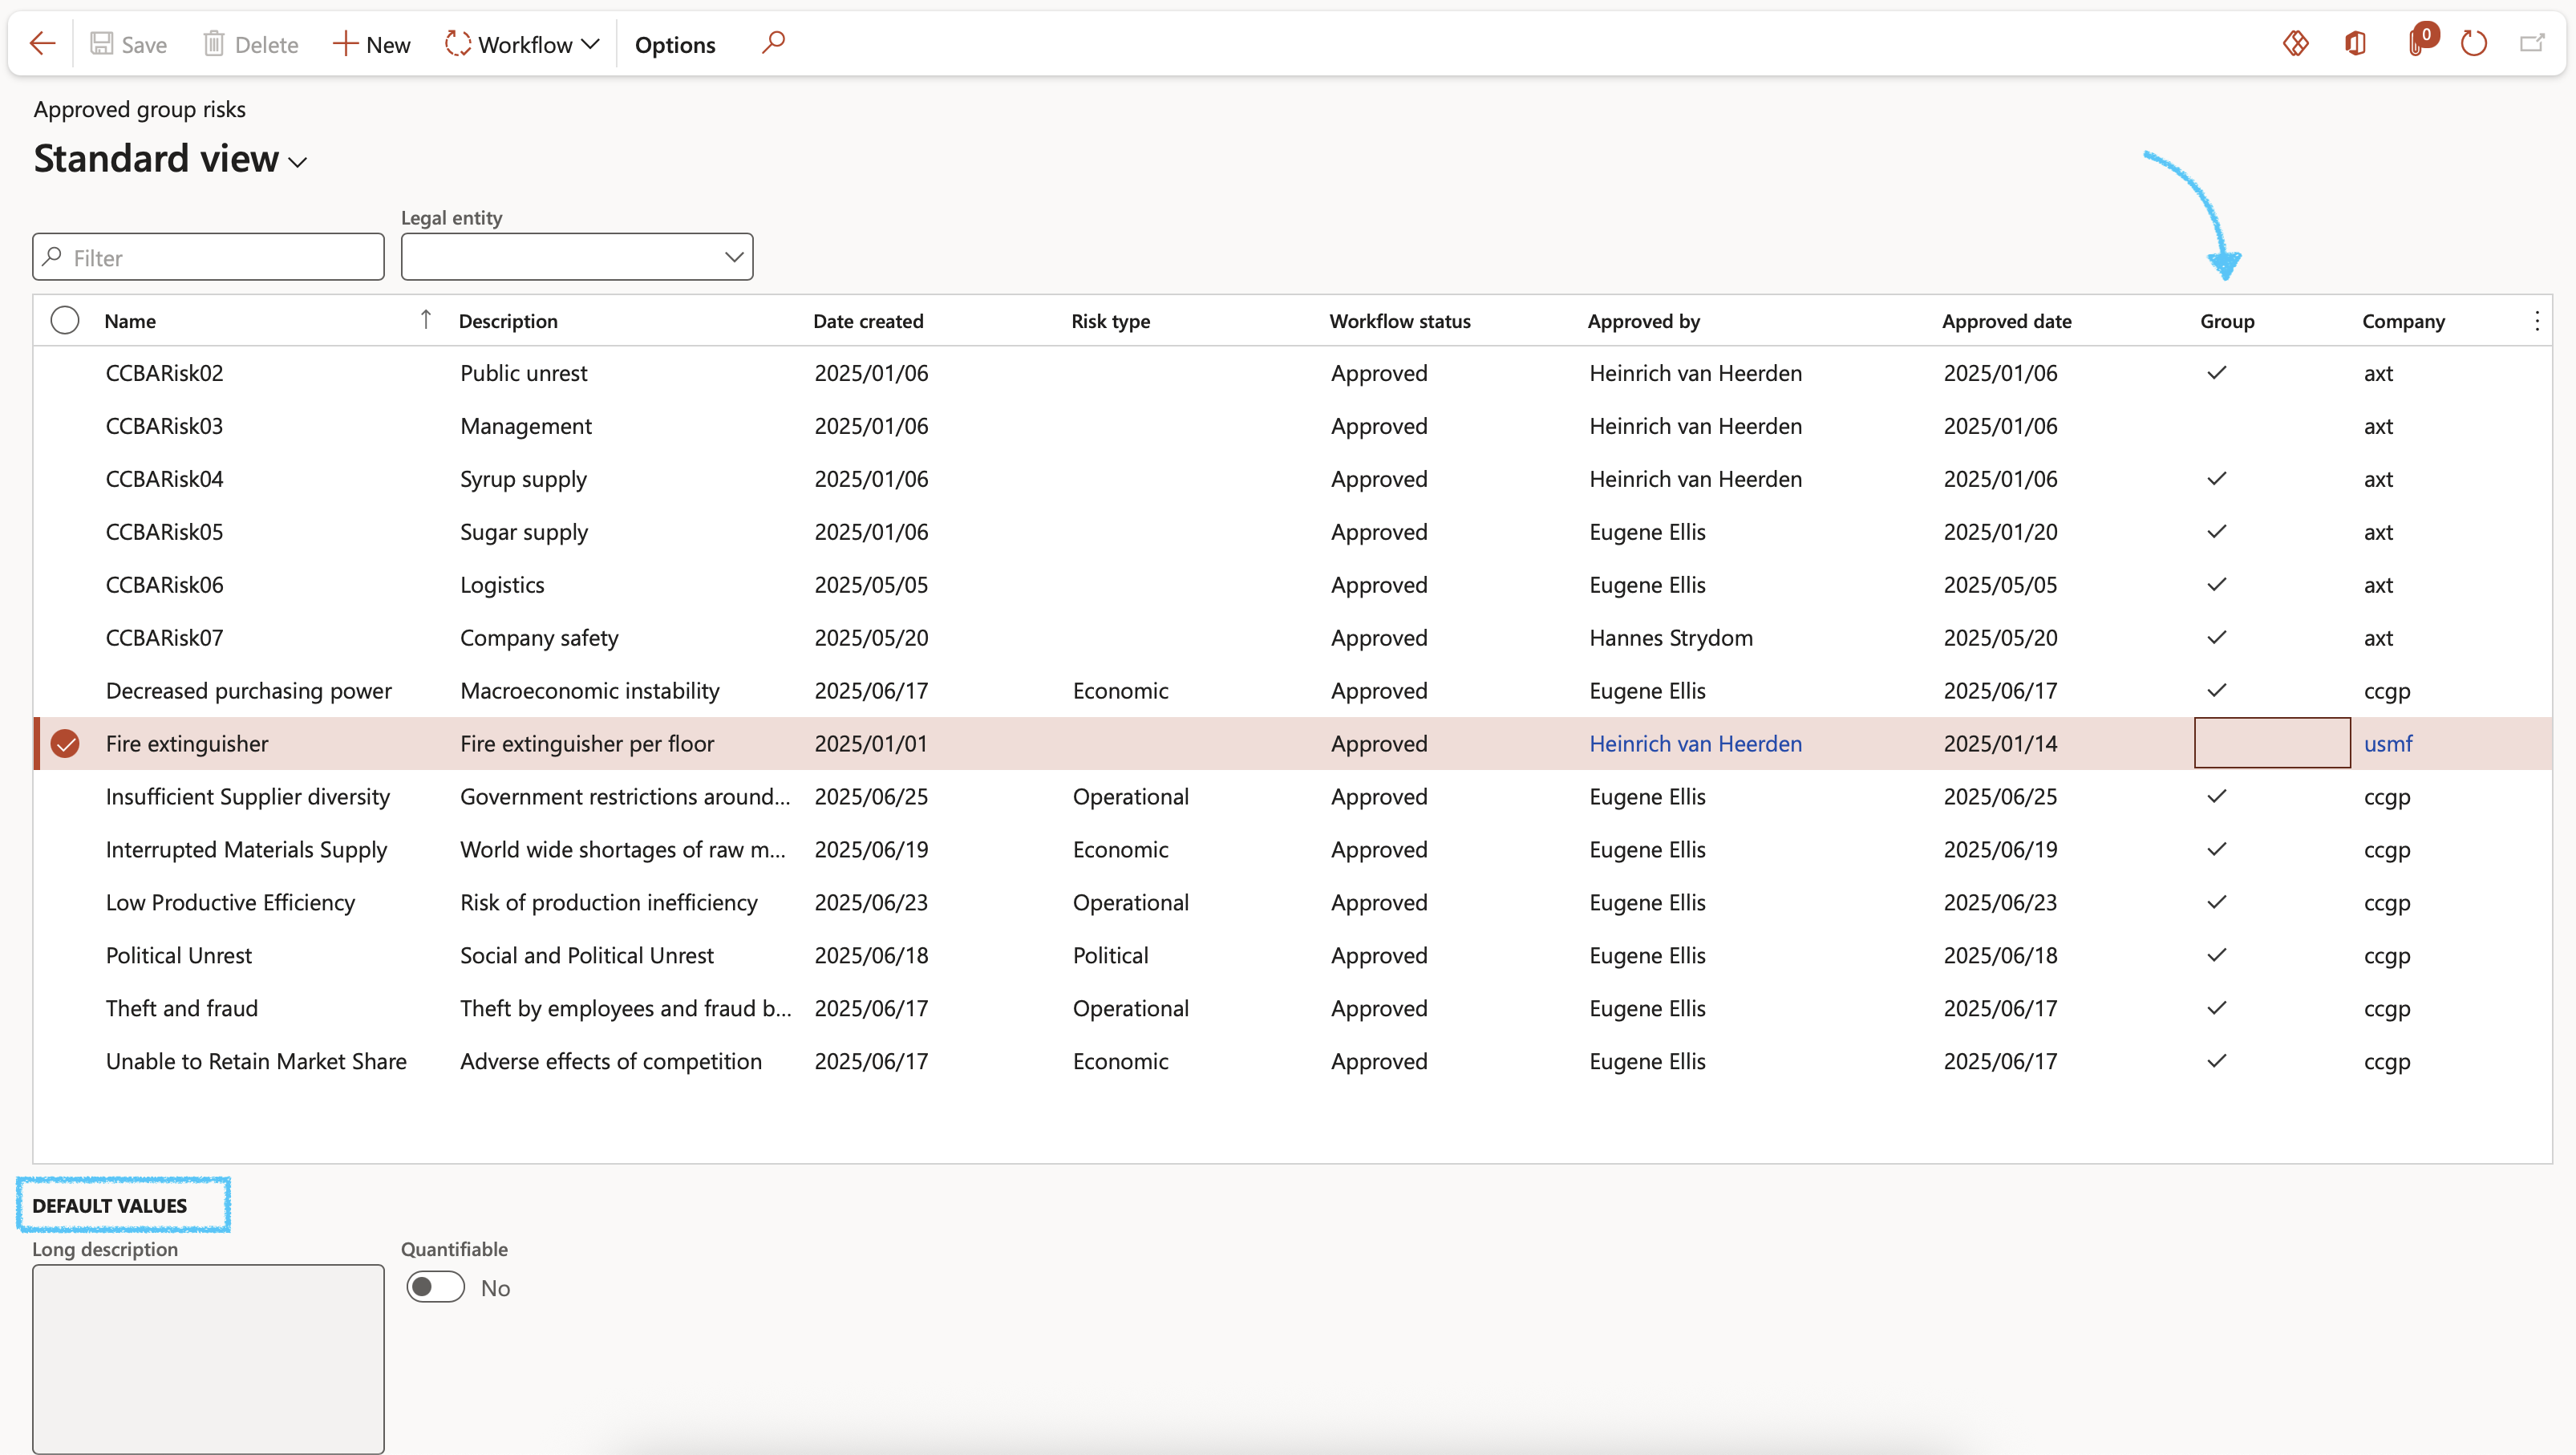Screen dimensions: 2576x1455
Task: Click the Date created column header
Action: [868, 321]
